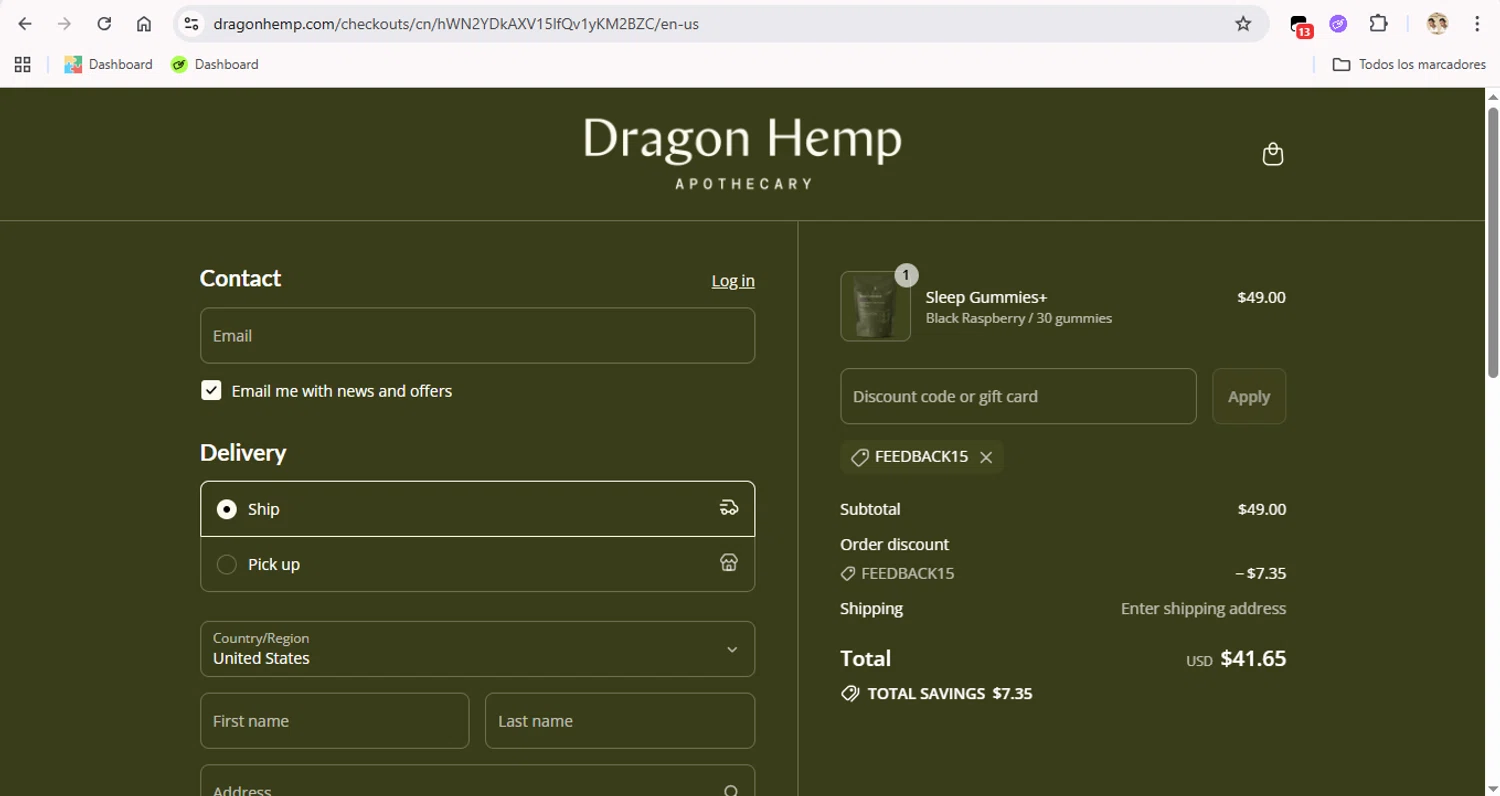Click the Subtotal label
The height and width of the screenshot is (796, 1500).
[870, 509]
